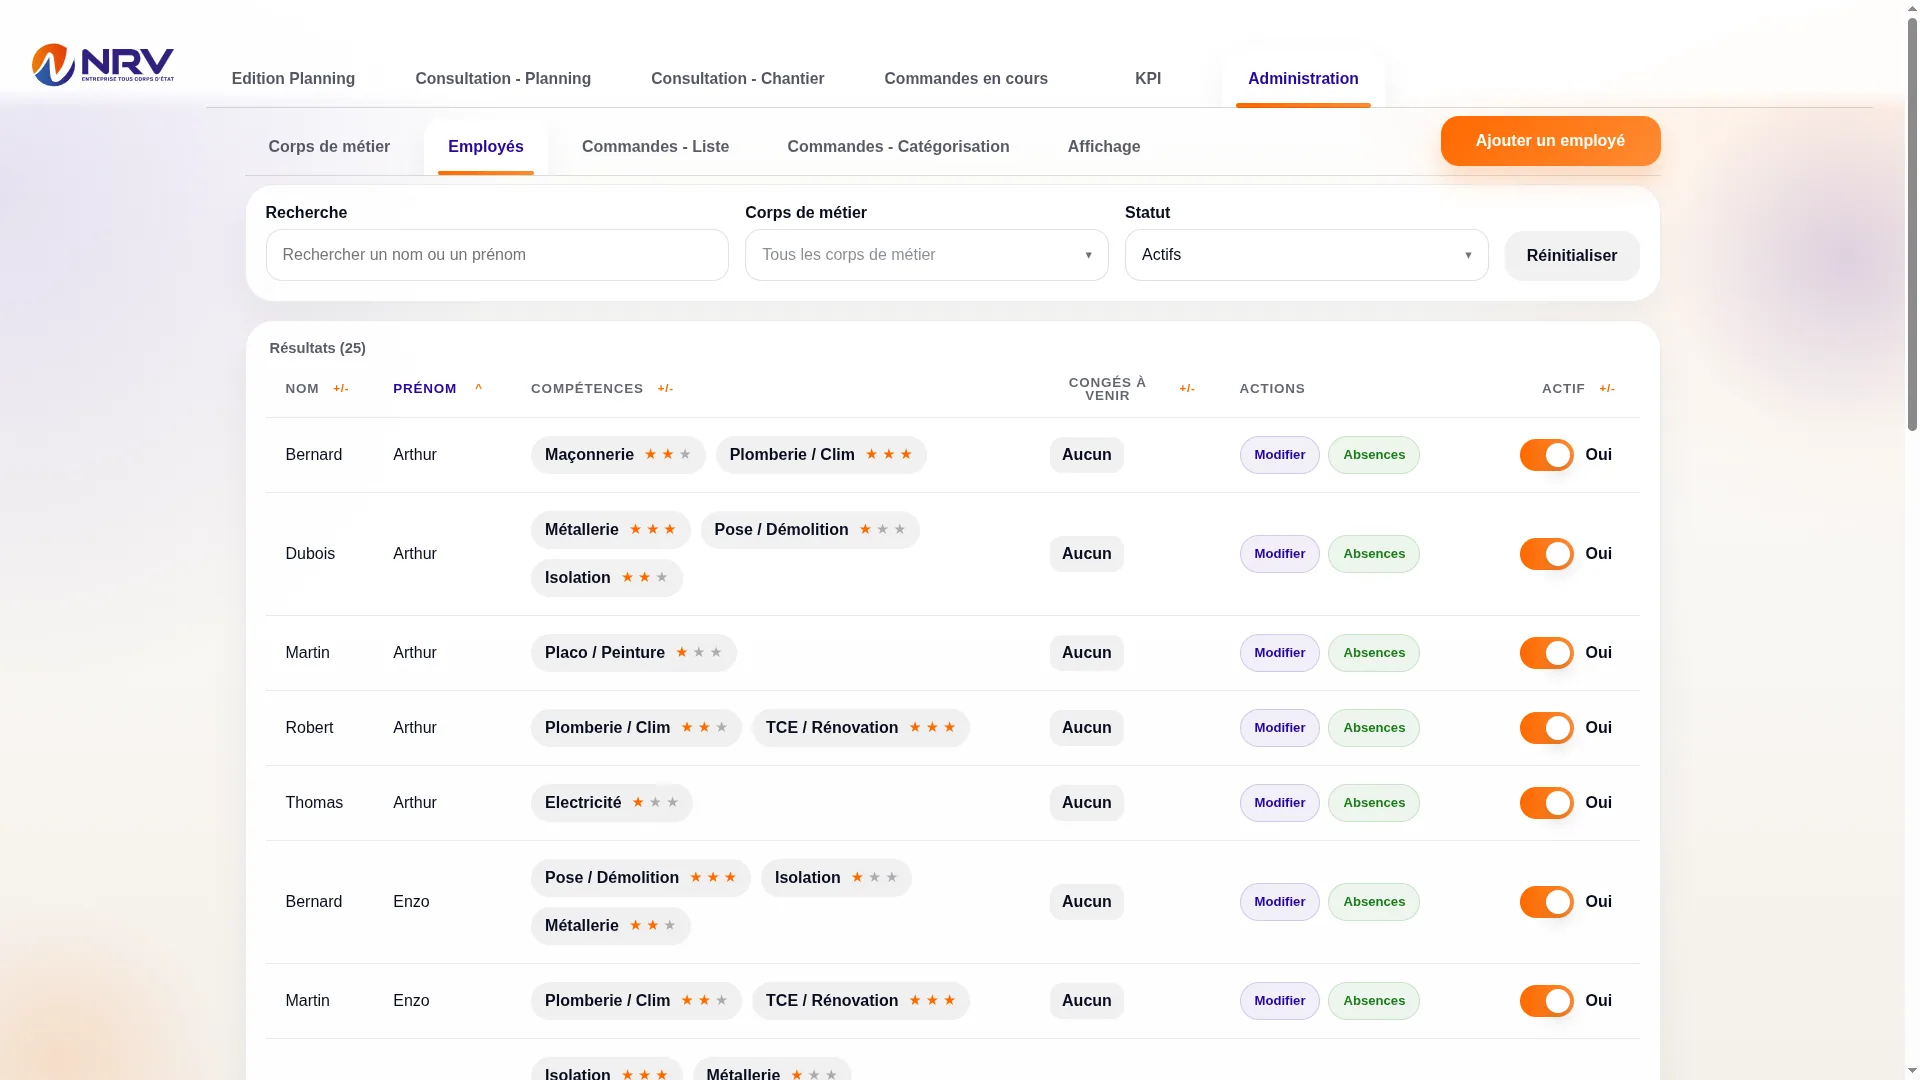Go to Commandes en cours tab
This screenshot has width=1920, height=1080.
tap(966, 79)
